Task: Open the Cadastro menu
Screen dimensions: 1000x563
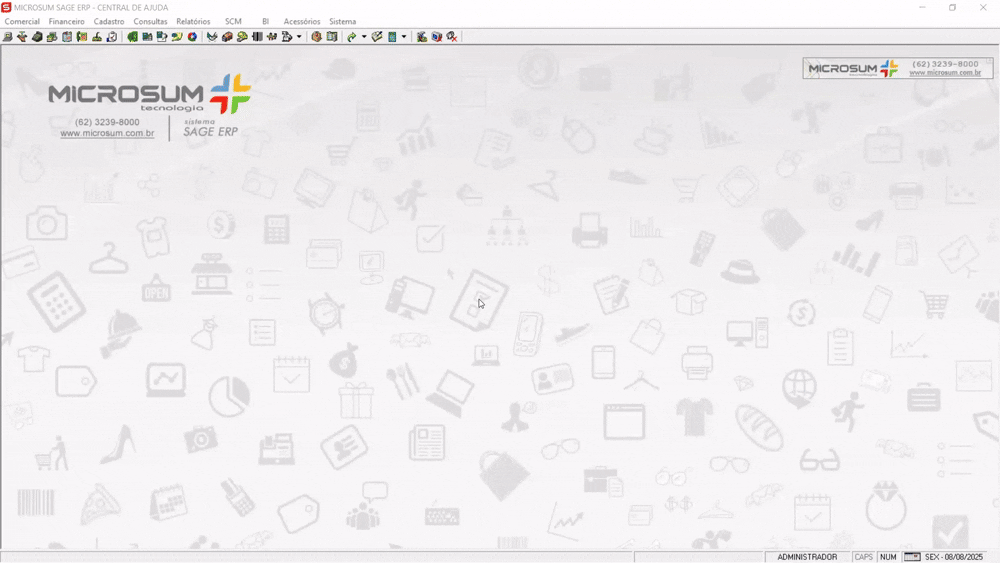Action: (109, 21)
